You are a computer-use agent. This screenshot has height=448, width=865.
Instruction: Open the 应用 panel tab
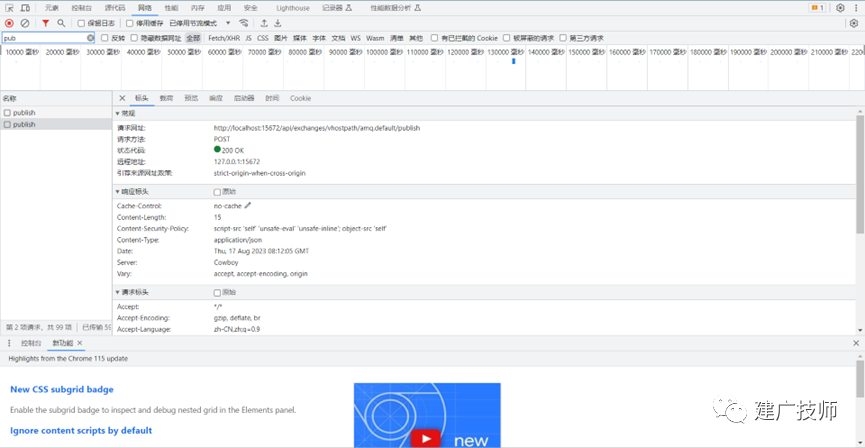click(x=224, y=8)
